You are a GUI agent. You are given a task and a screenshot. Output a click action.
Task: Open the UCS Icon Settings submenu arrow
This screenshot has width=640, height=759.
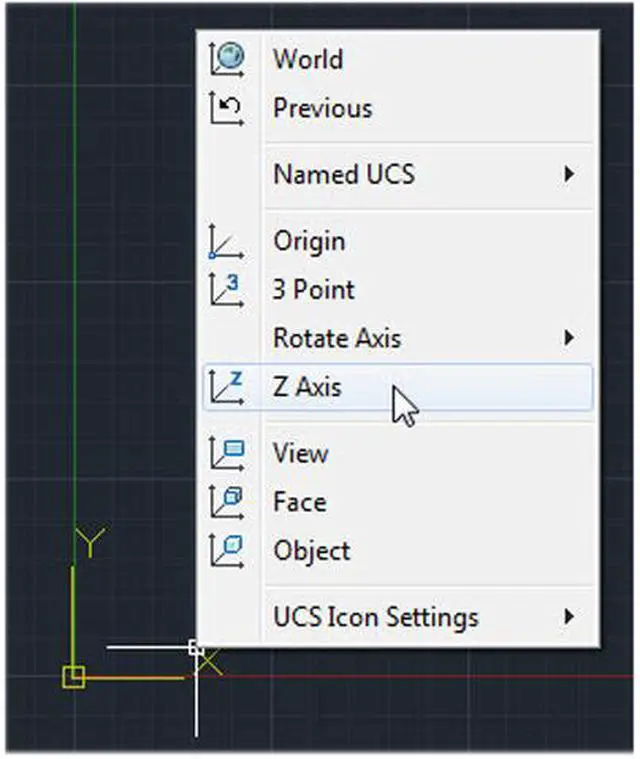click(569, 617)
